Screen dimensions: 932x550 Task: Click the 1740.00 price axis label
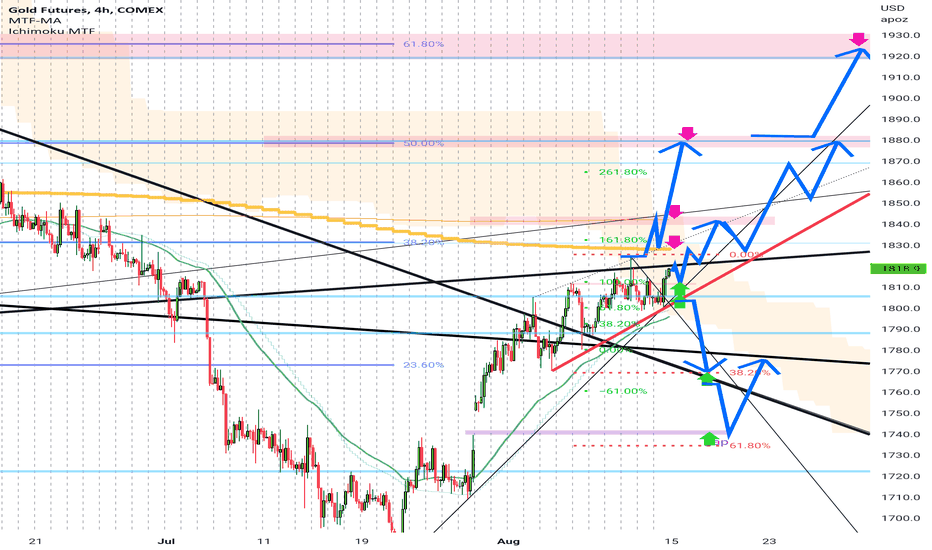point(900,434)
